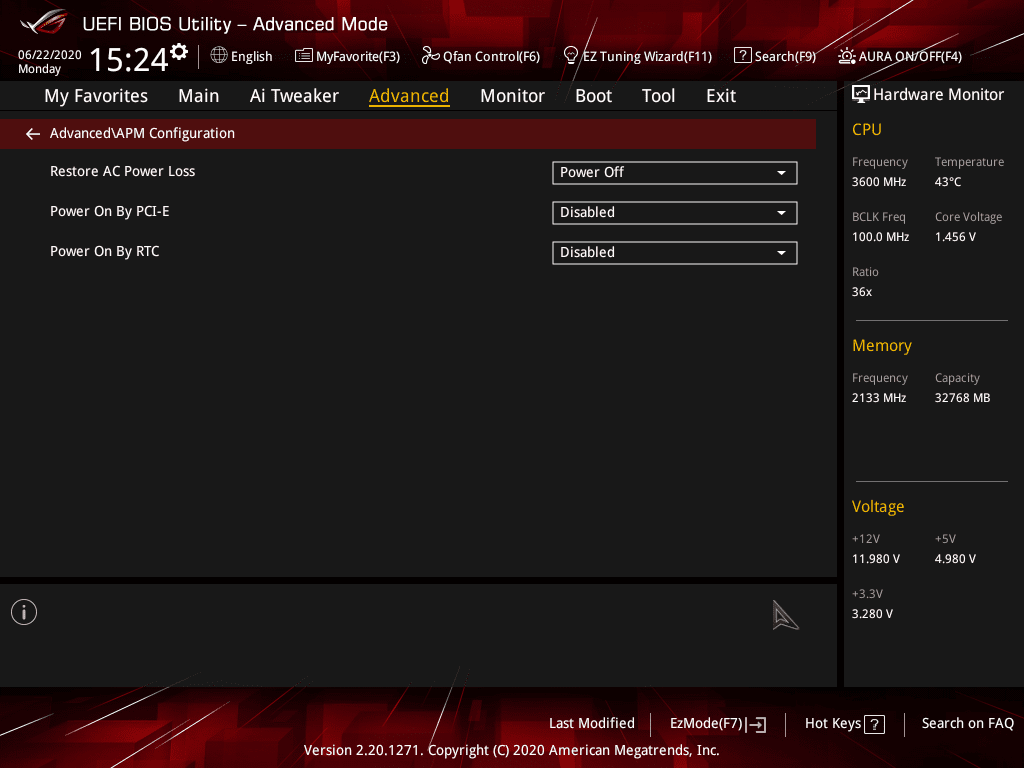The height and width of the screenshot is (768, 1024).
Task: Click Search(F9) label
Action: click(785, 57)
